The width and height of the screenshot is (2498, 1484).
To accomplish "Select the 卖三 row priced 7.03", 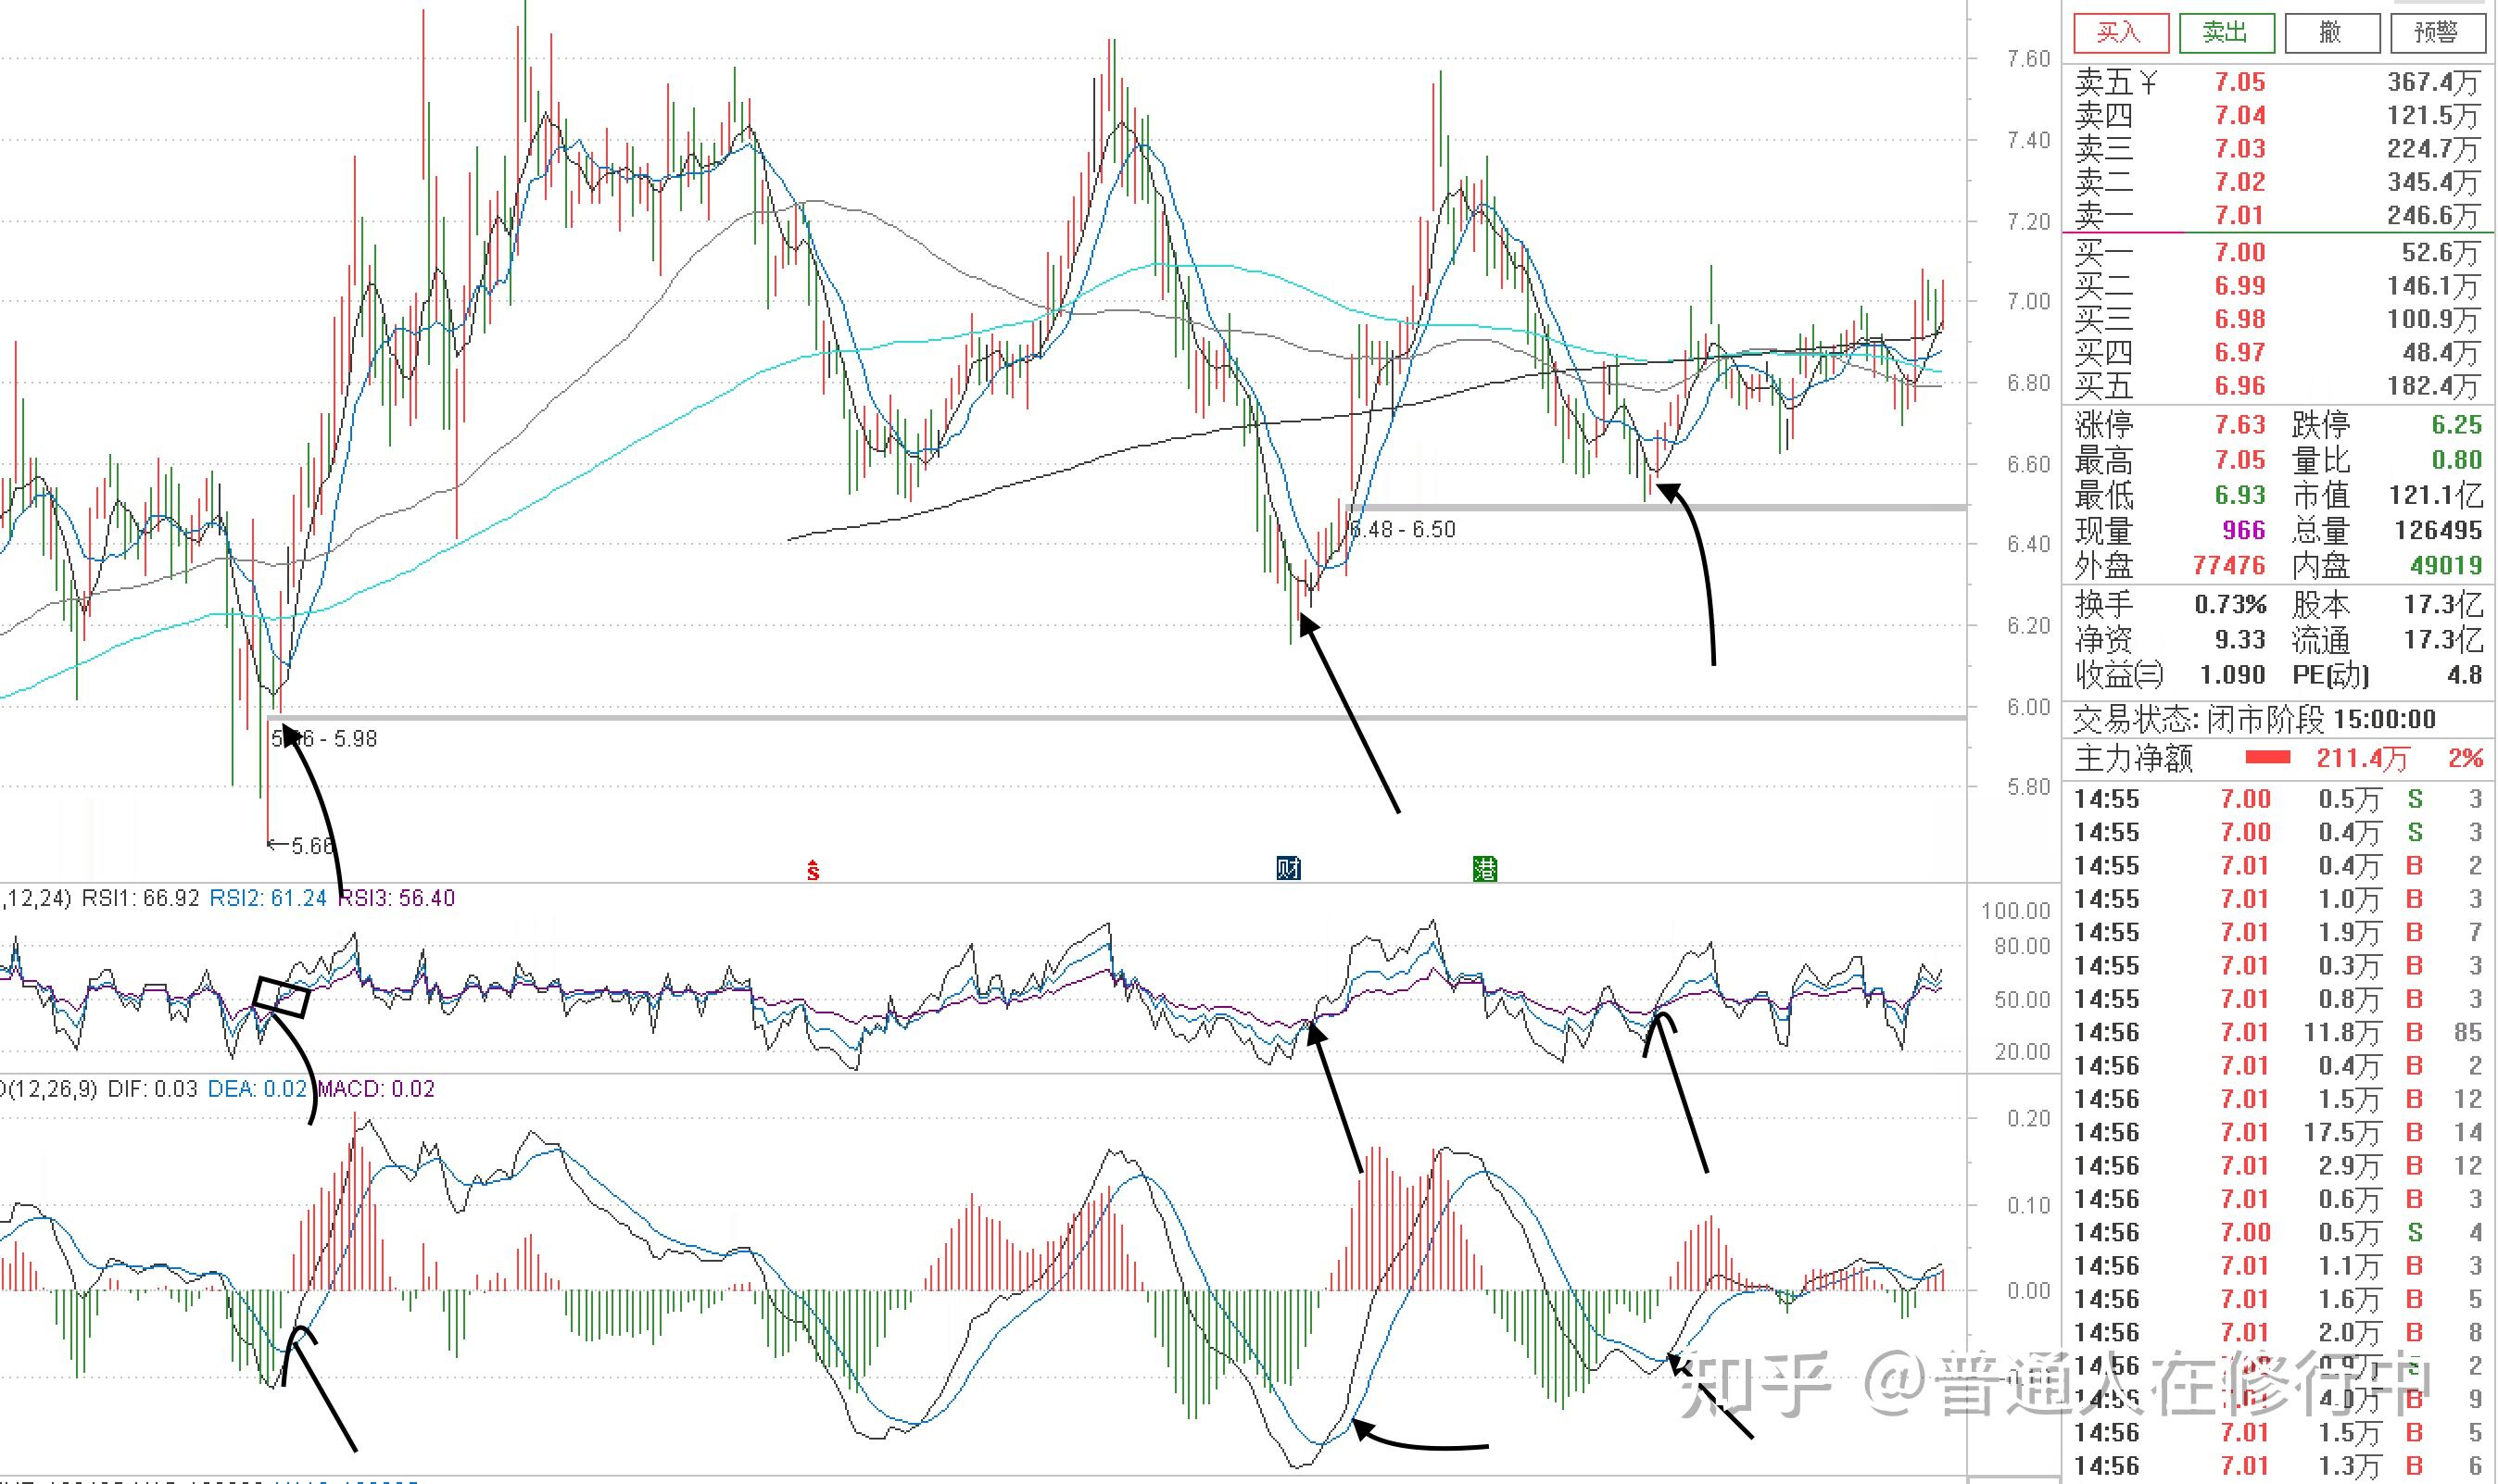I will pos(2278,148).
